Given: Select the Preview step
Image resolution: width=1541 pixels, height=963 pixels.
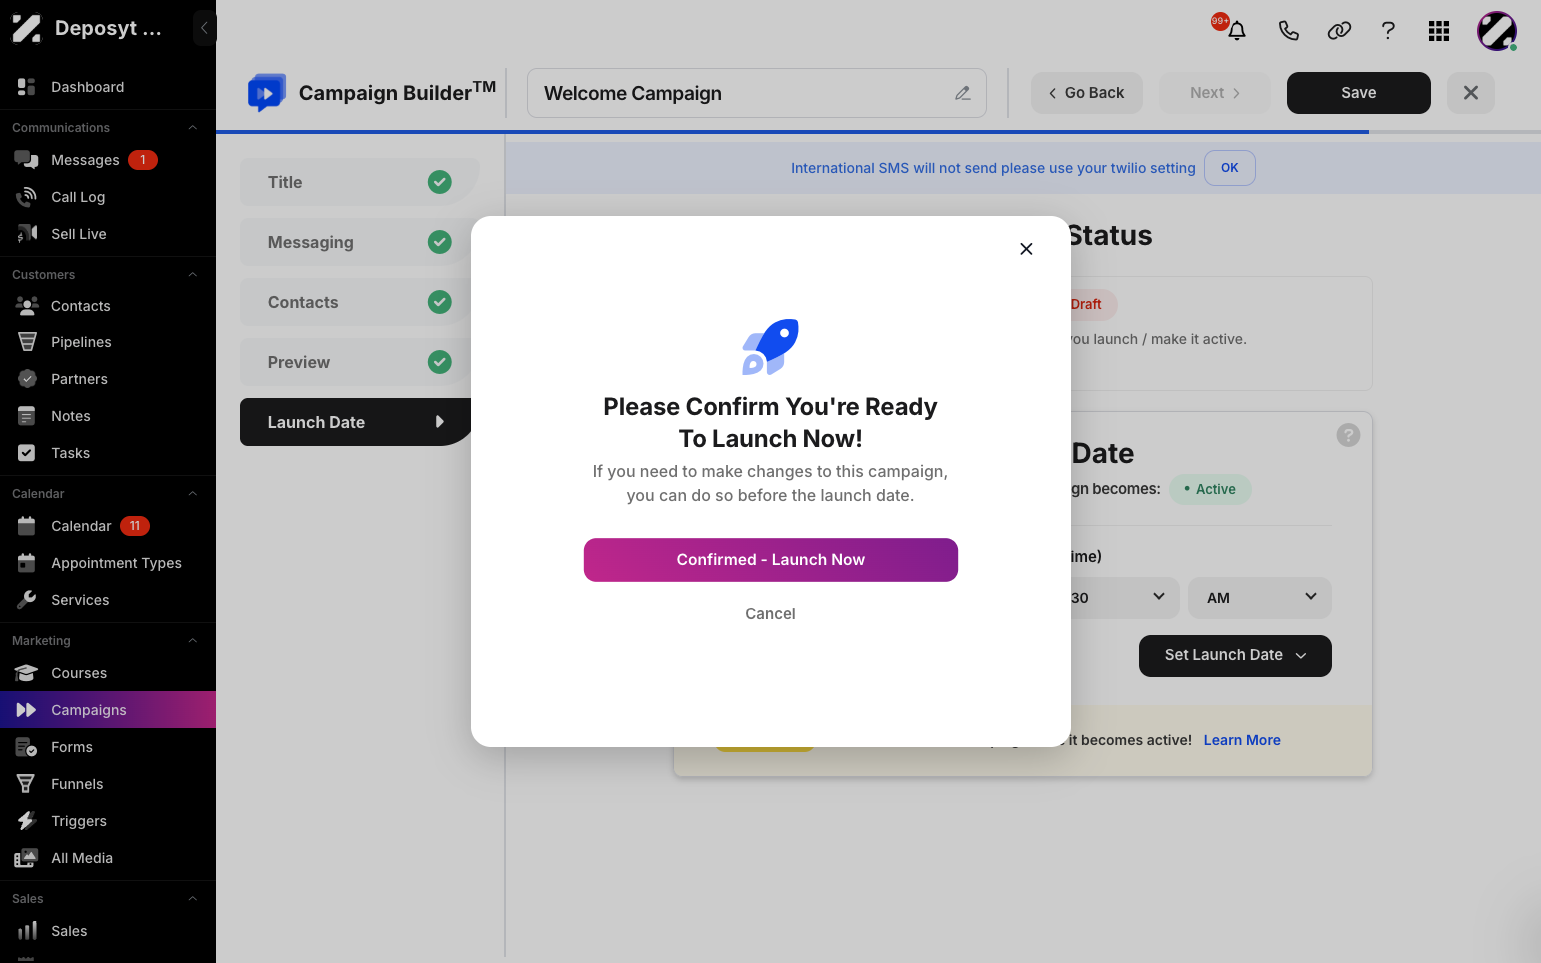Looking at the screenshot, I should coord(355,362).
